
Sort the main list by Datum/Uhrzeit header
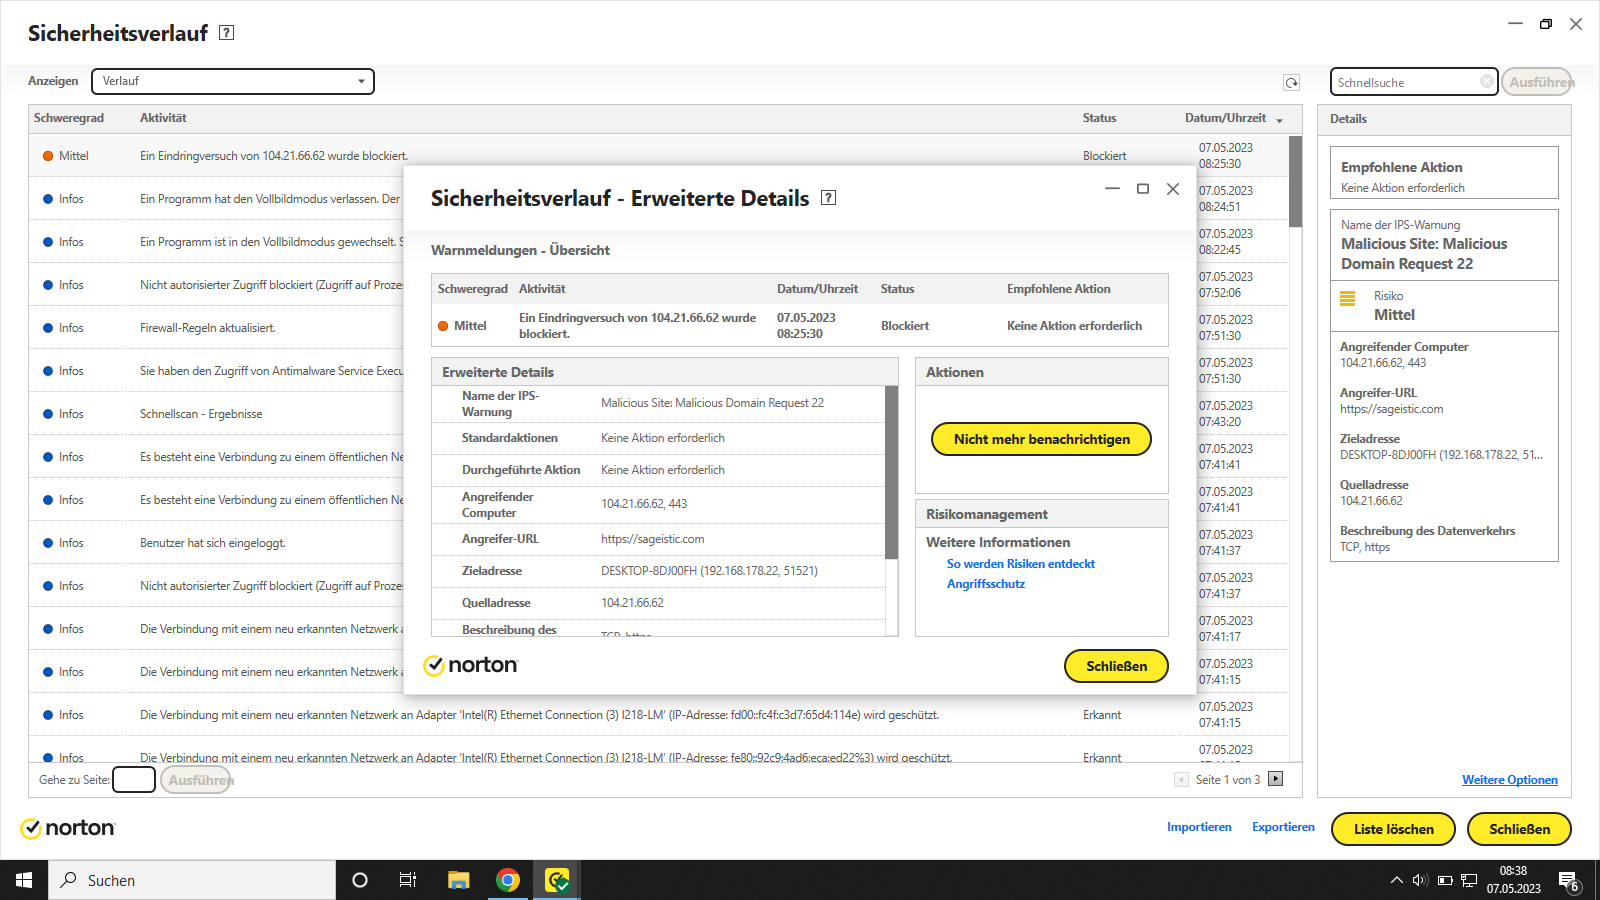click(1225, 118)
